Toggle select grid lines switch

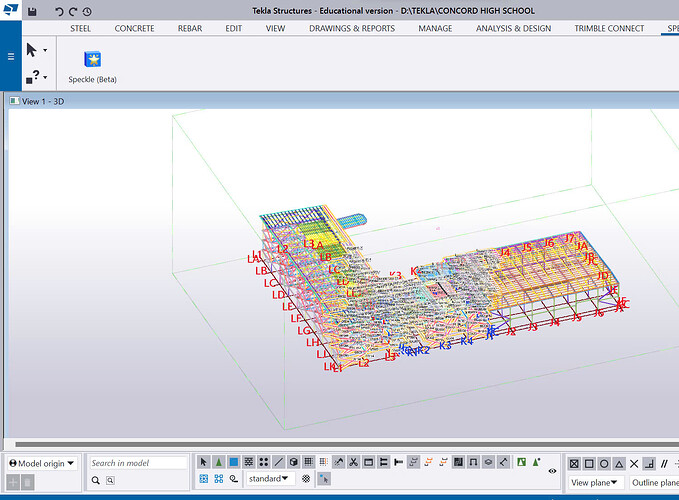(323, 462)
